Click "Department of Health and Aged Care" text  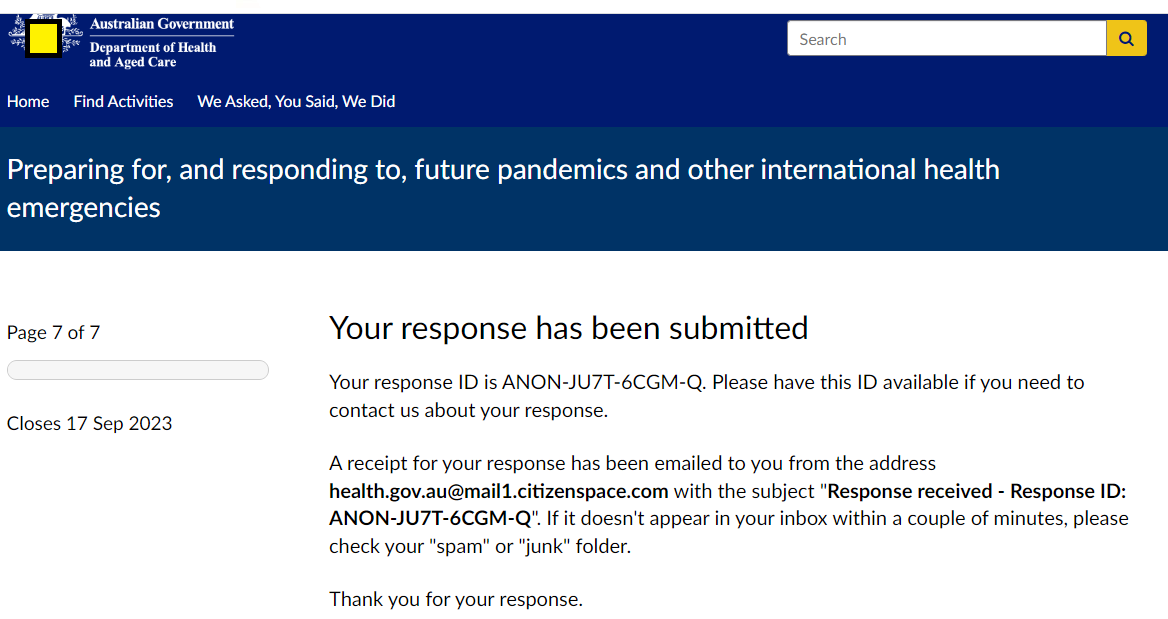pos(152,55)
